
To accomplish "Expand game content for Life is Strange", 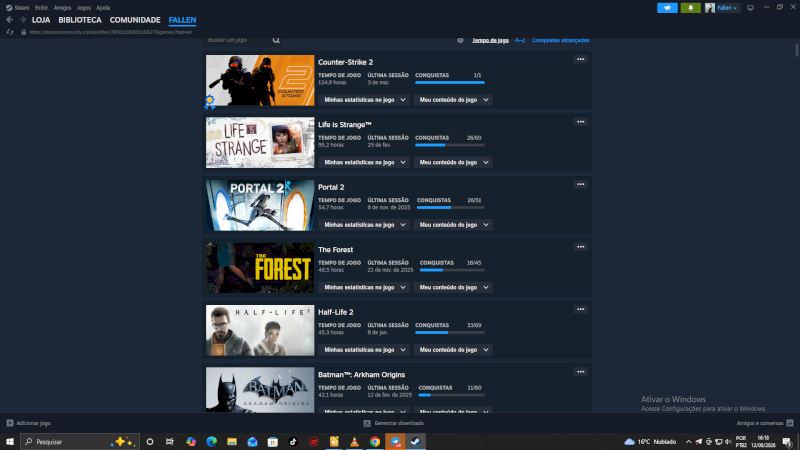I will pos(454,162).
